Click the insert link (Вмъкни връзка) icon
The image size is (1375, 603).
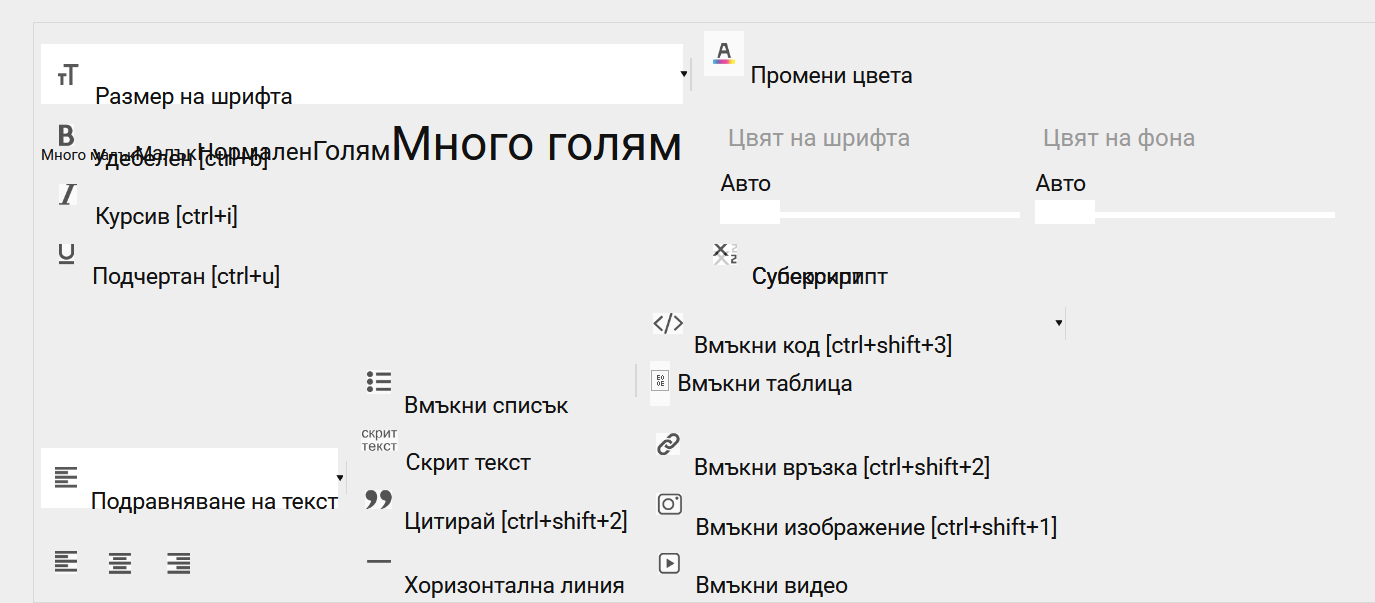(668, 444)
